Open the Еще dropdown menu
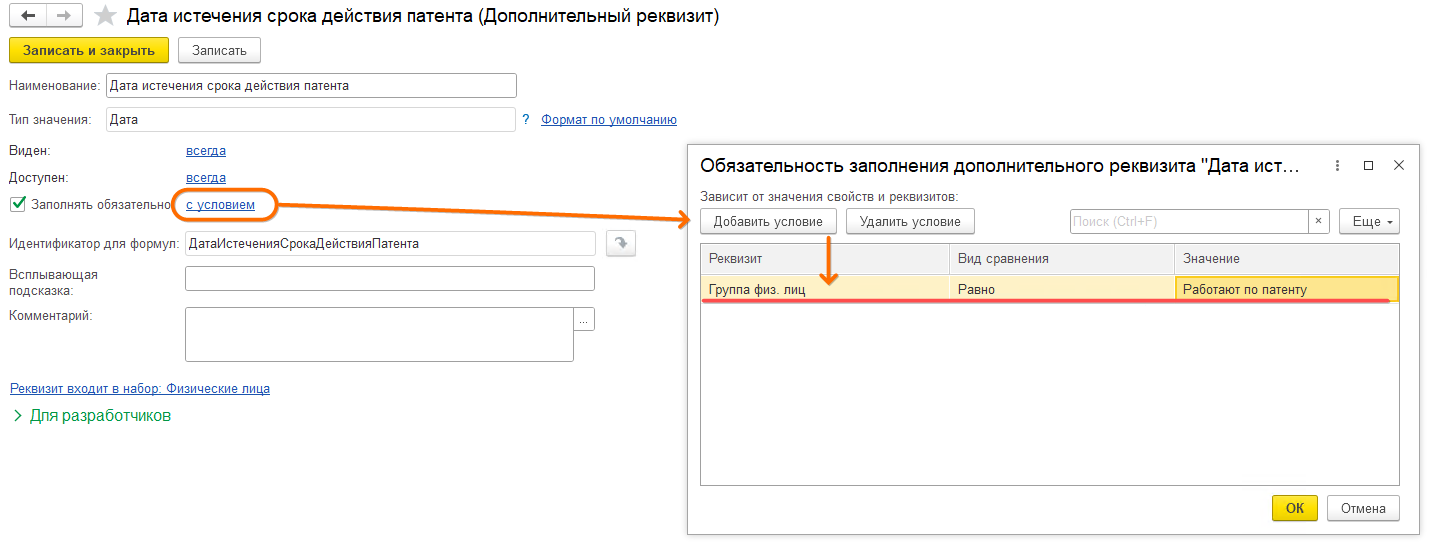This screenshot has width=1447, height=557. pyautogui.click(x=1369, y=221)
